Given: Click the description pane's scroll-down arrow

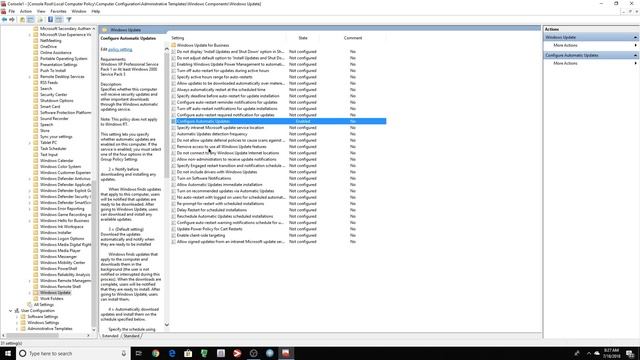Looking at the screenshot, I should point(167,325).
